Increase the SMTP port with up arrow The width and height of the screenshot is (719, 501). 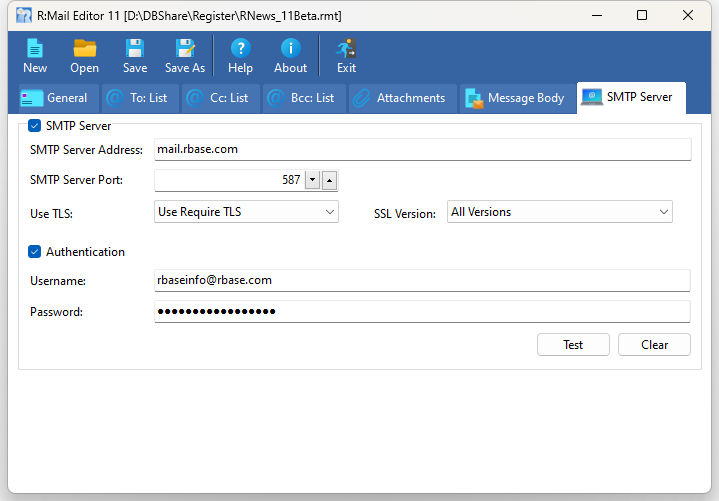pos(329,180)
